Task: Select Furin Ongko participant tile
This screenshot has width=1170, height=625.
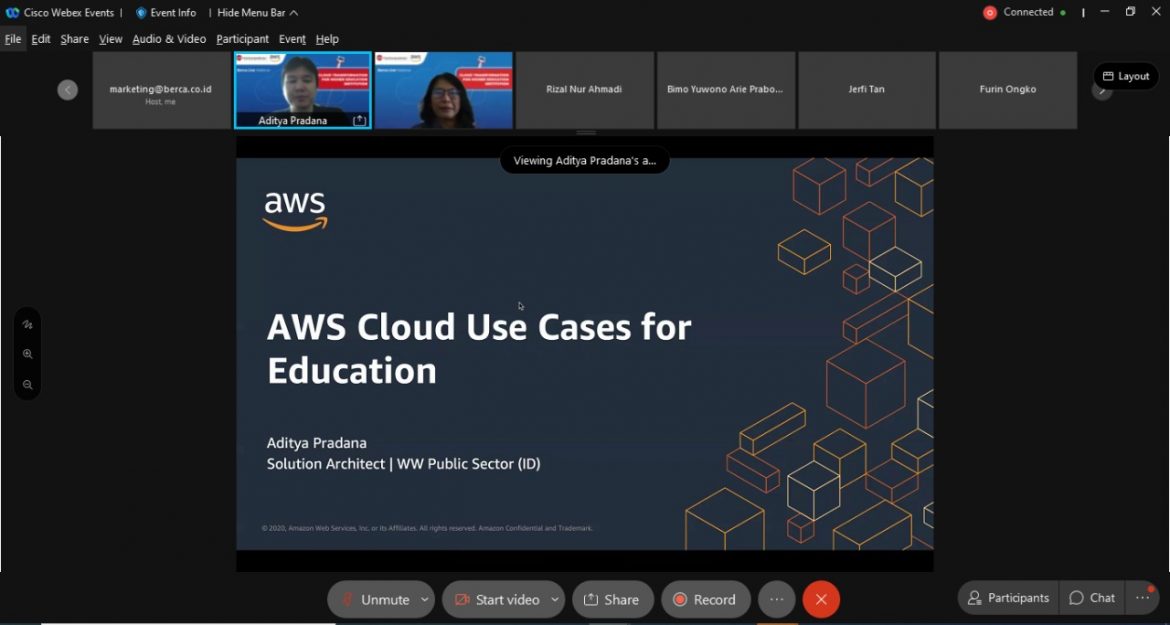Action: 1007,90
